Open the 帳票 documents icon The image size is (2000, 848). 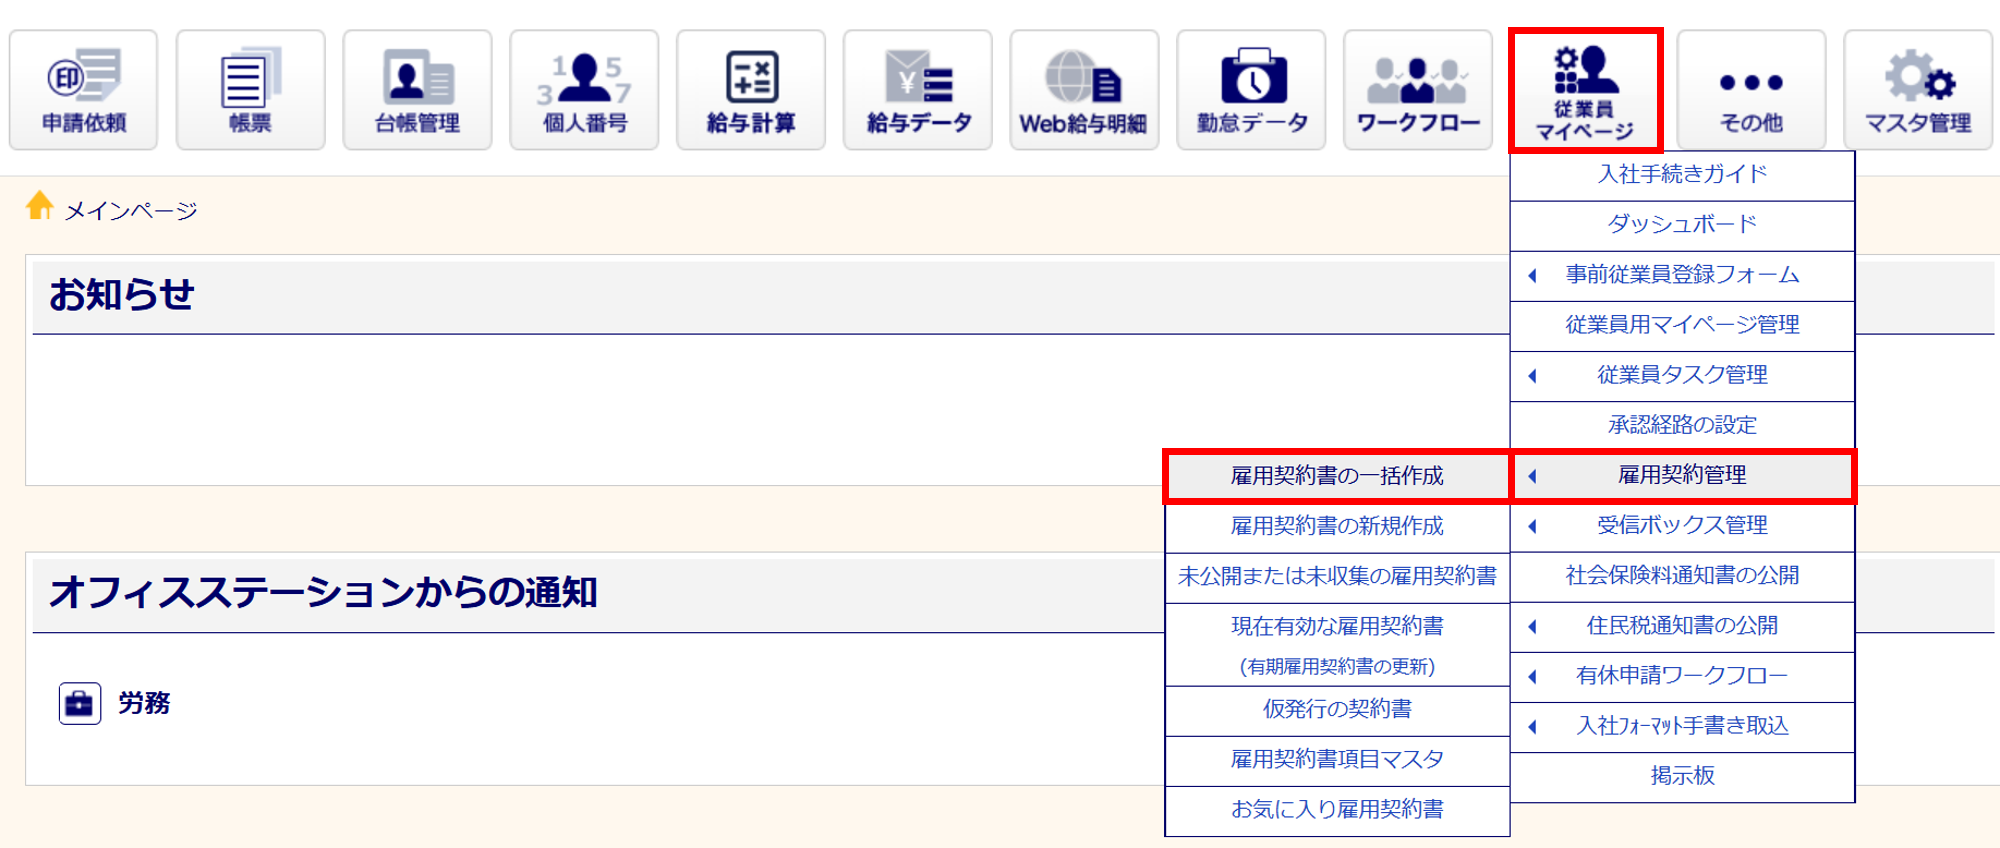(x=250, y=90)
